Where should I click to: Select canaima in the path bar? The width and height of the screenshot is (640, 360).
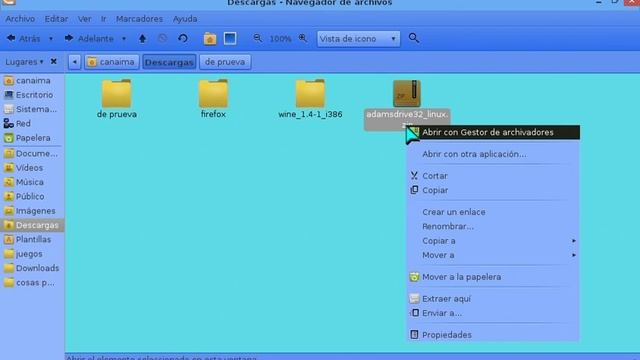112,62
